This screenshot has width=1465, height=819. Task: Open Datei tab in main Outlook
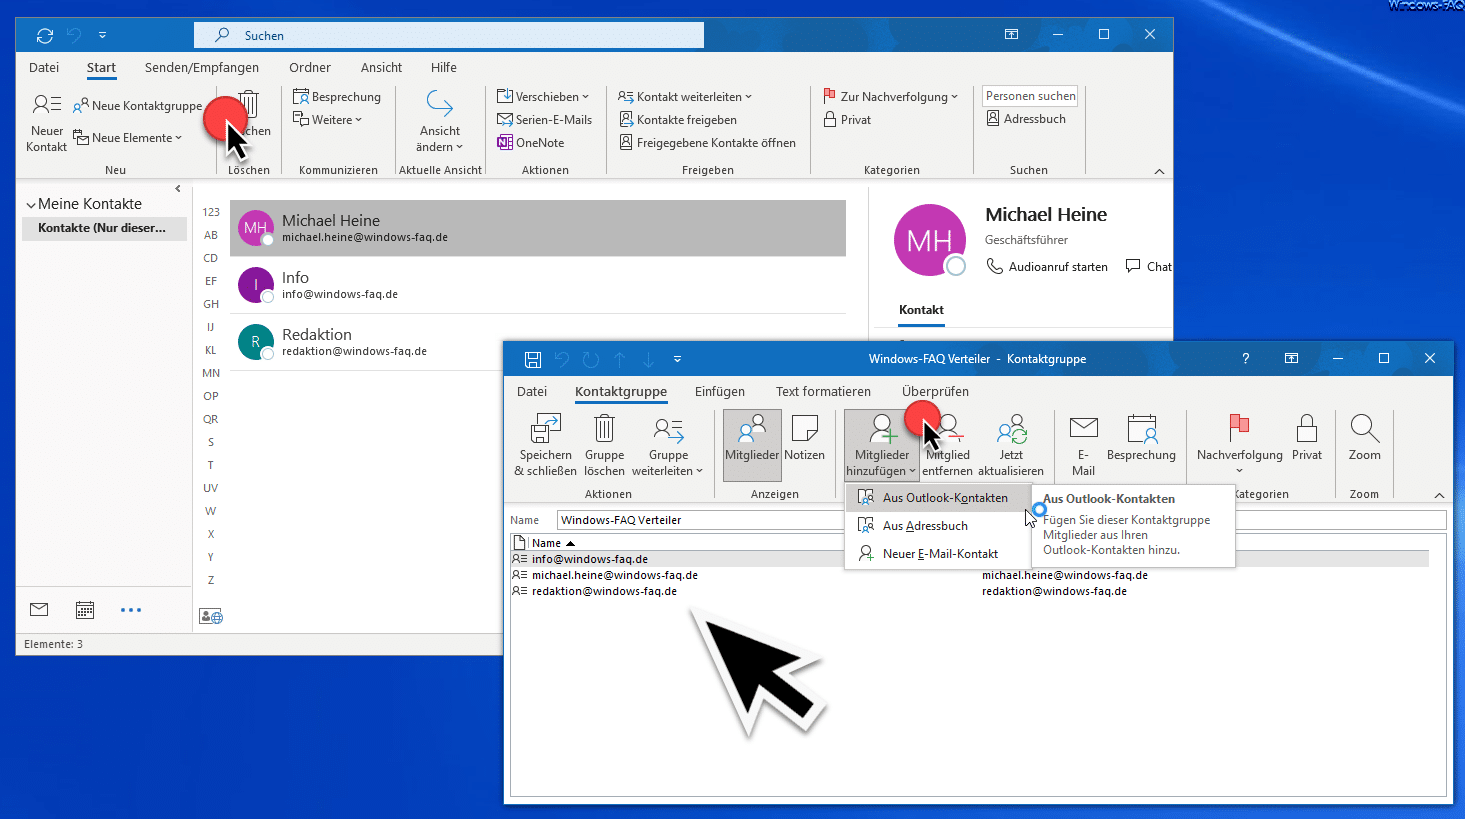(44, 68)
